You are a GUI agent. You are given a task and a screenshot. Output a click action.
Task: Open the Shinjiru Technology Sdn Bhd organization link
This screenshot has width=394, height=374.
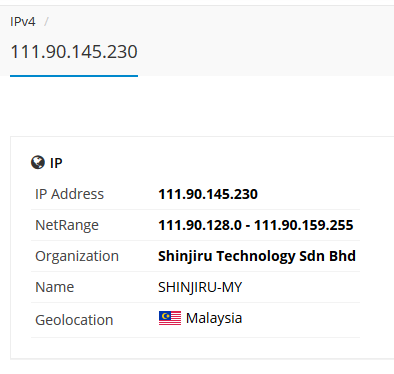point(257,256)
